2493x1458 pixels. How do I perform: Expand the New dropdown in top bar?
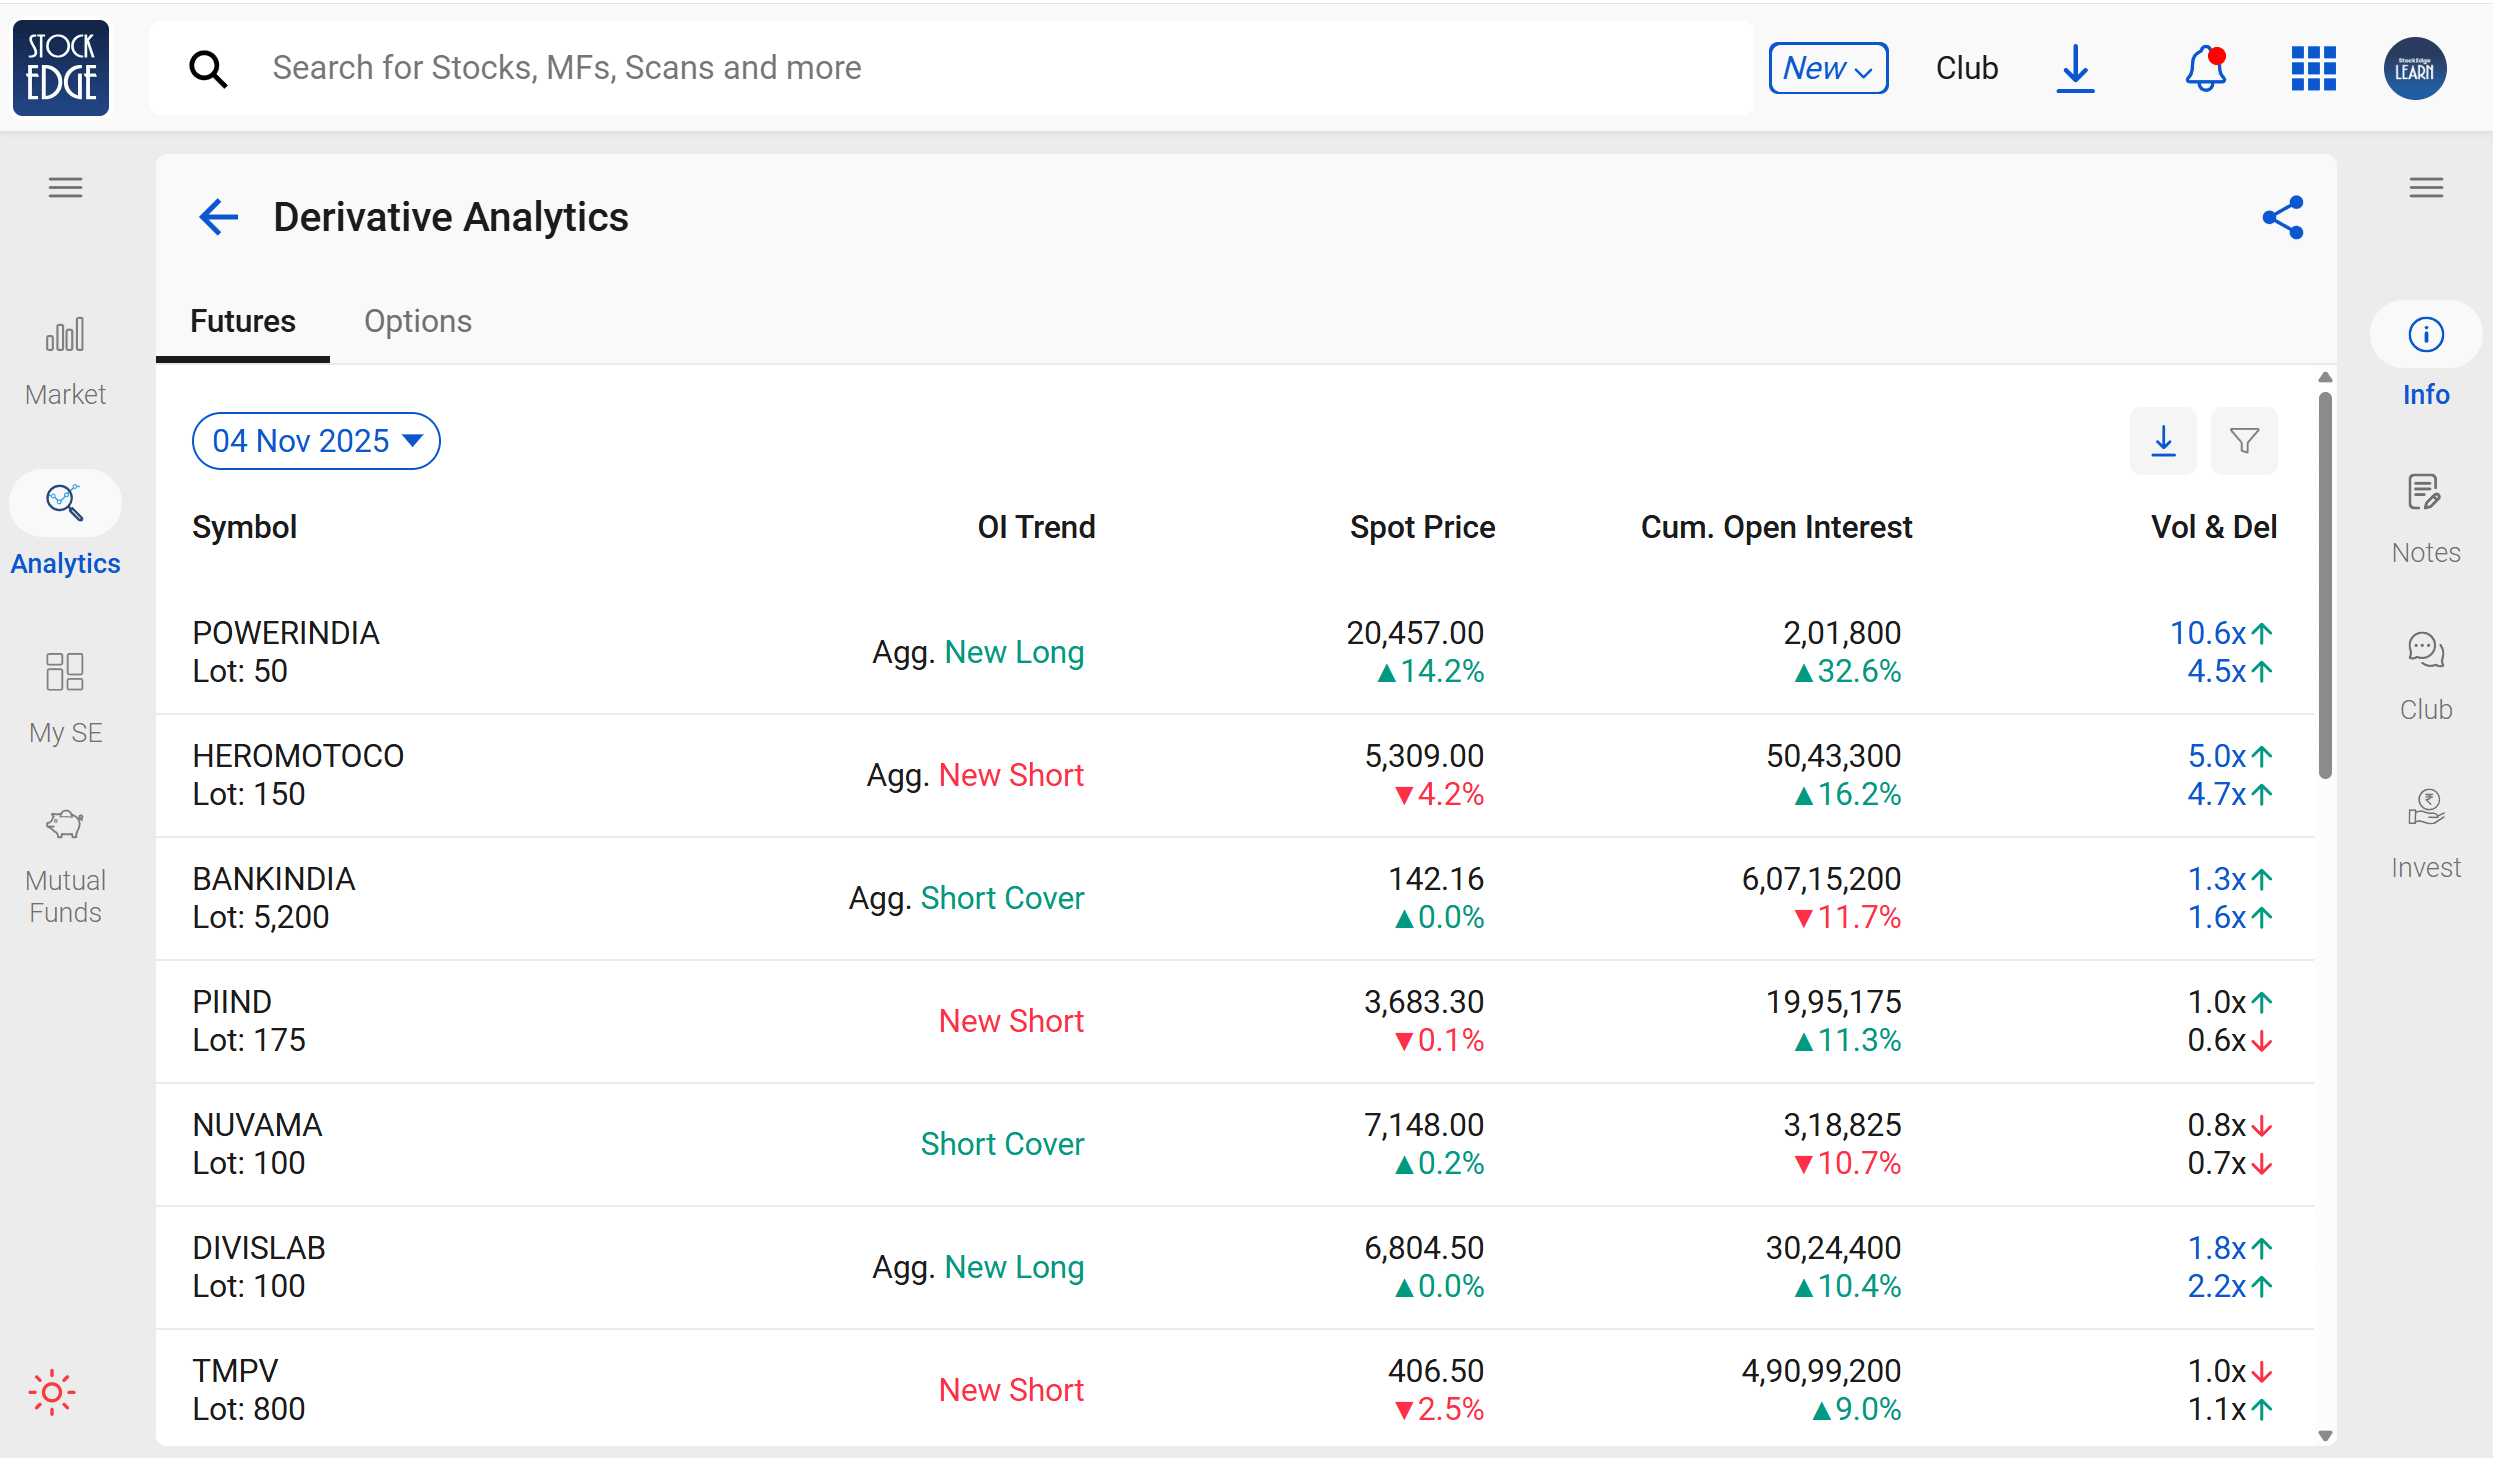pos(1828,69)
